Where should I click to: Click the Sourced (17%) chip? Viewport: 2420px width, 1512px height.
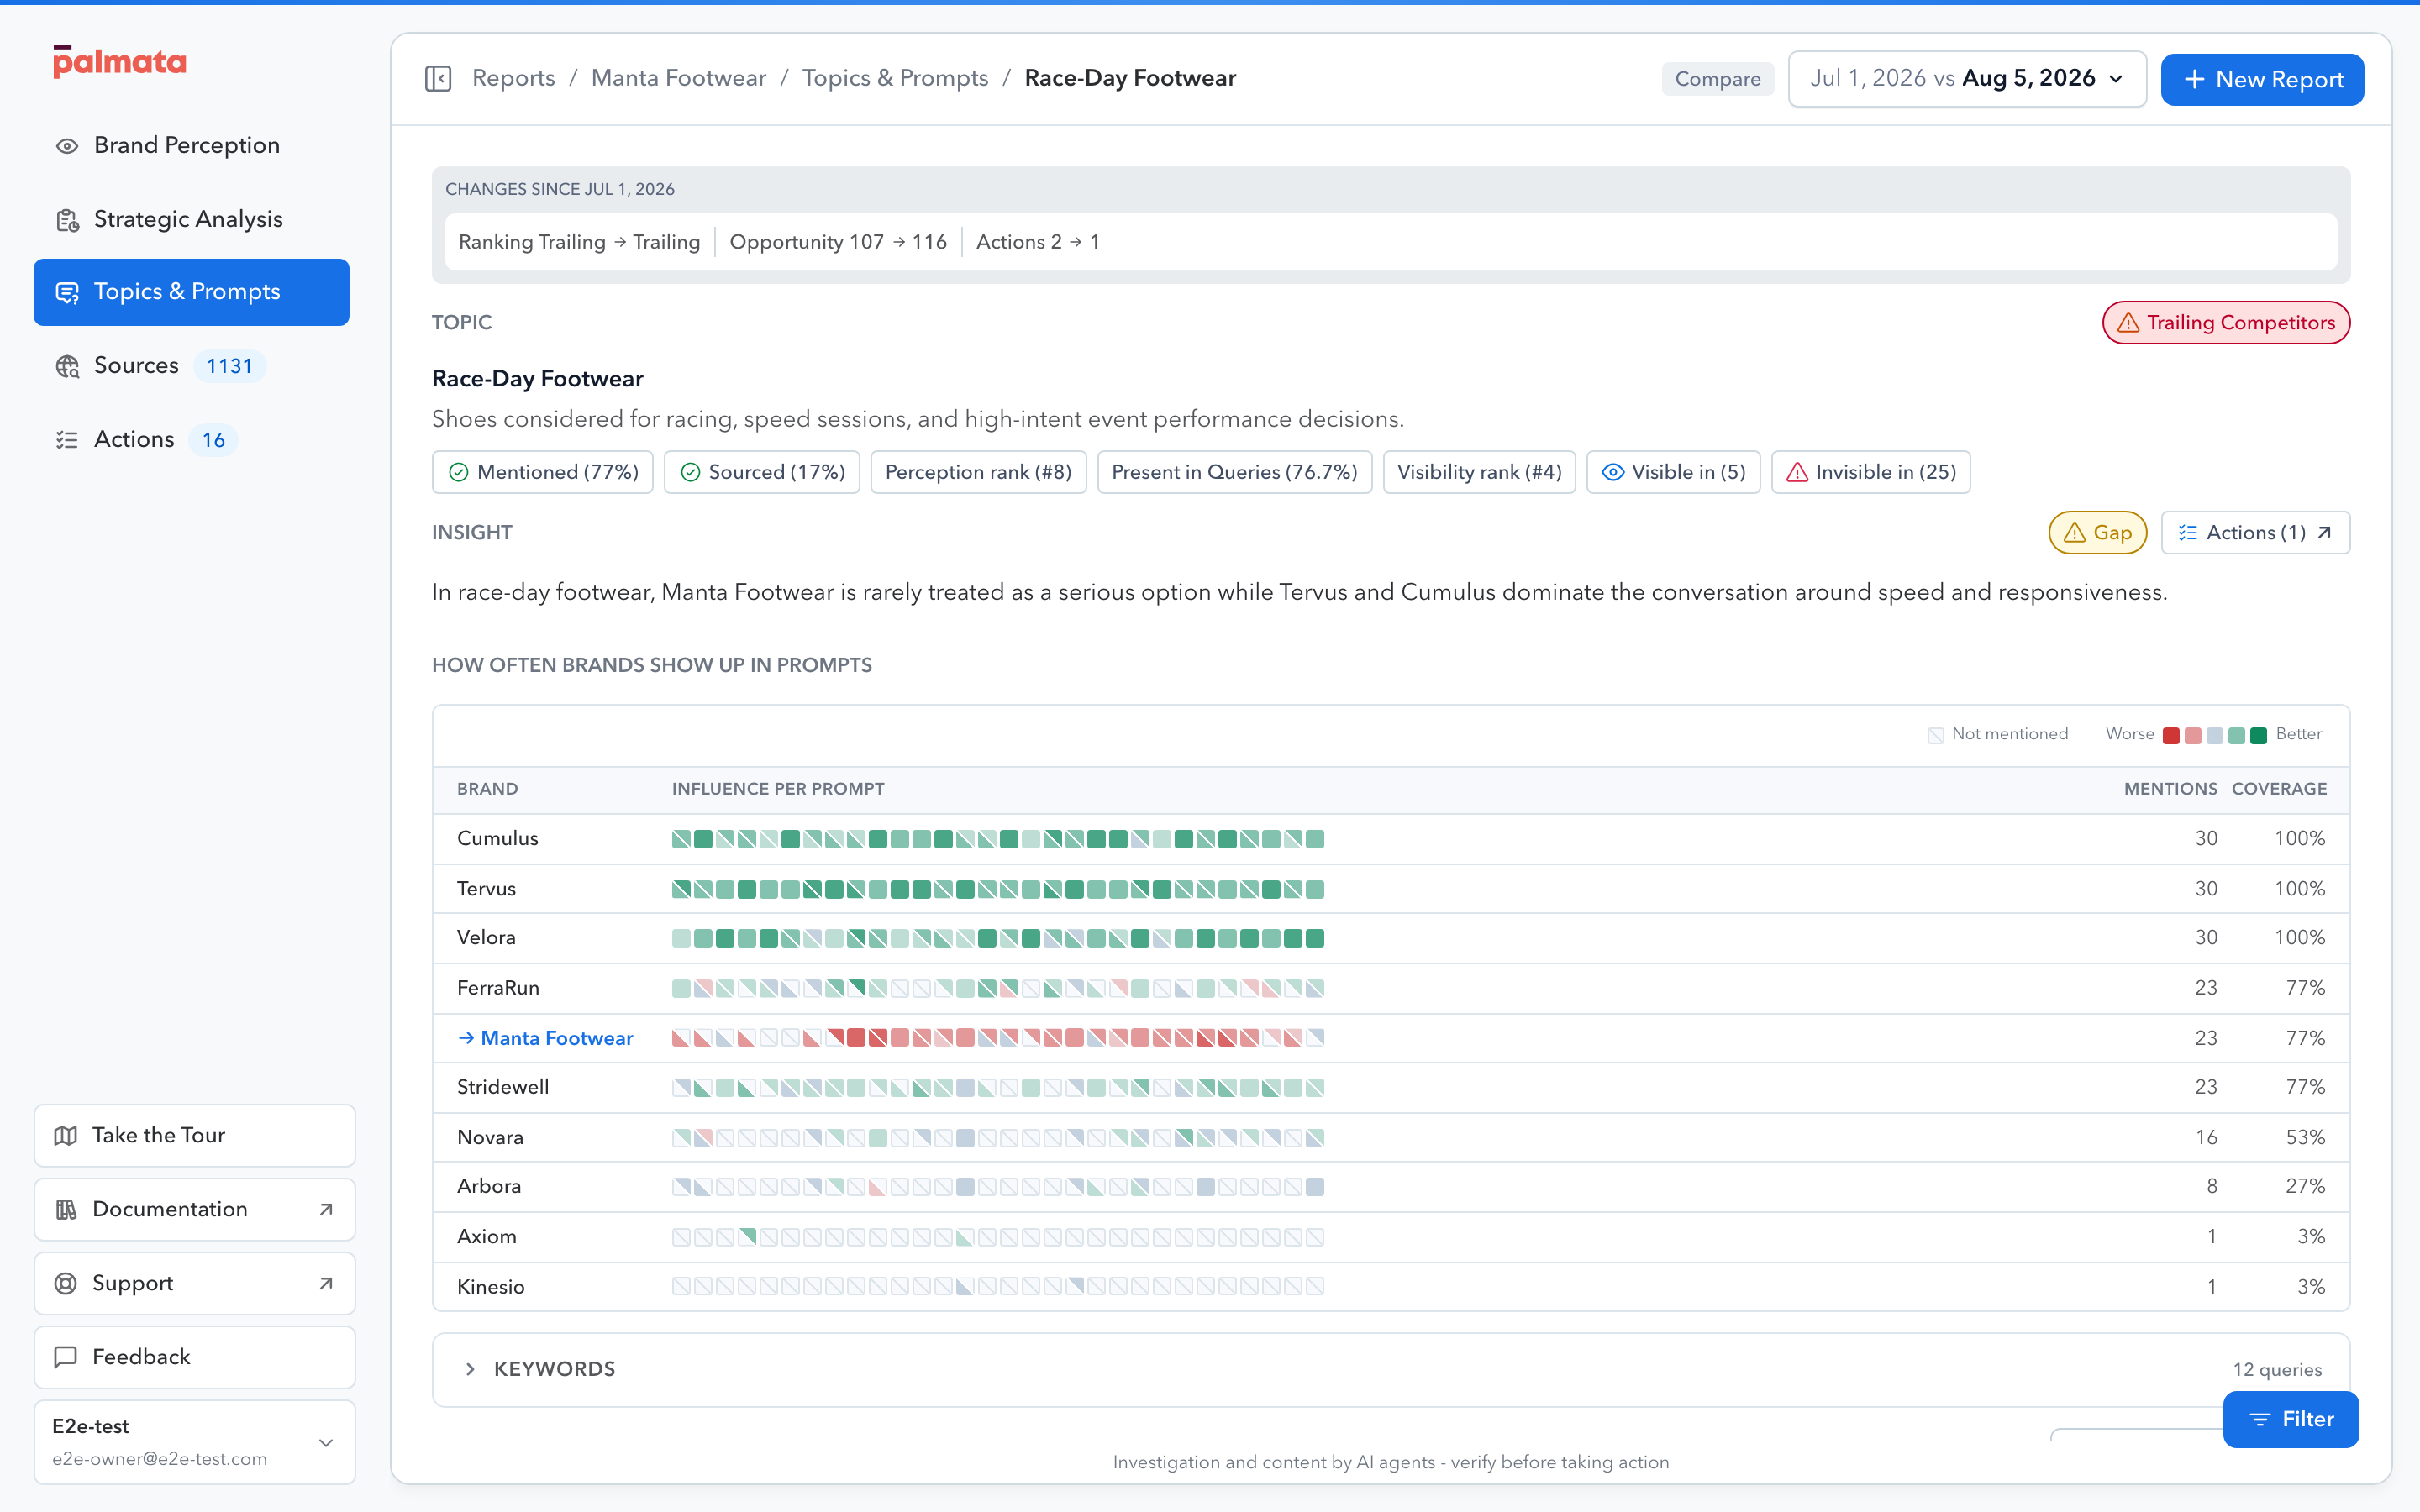[x=762, y=472]
